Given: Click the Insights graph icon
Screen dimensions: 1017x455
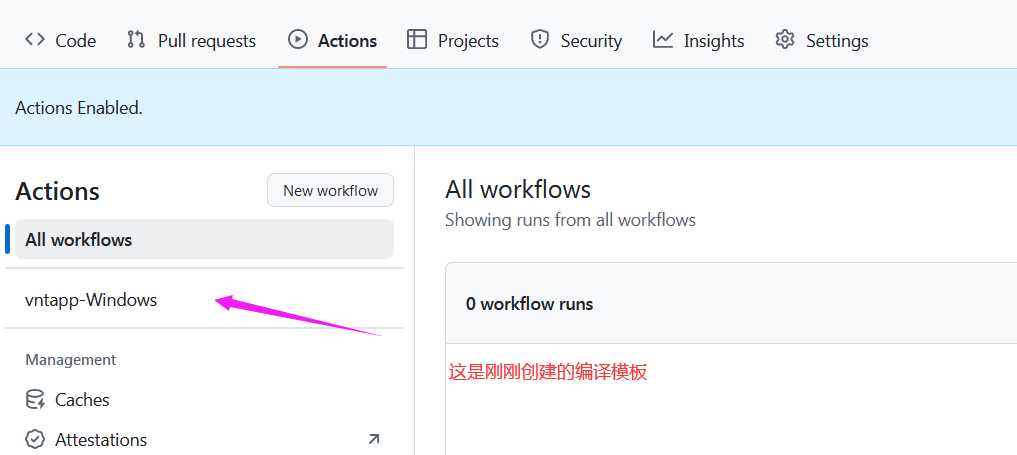Looking at the screenshot, I should pyautogui.click(x=662, y=40).
